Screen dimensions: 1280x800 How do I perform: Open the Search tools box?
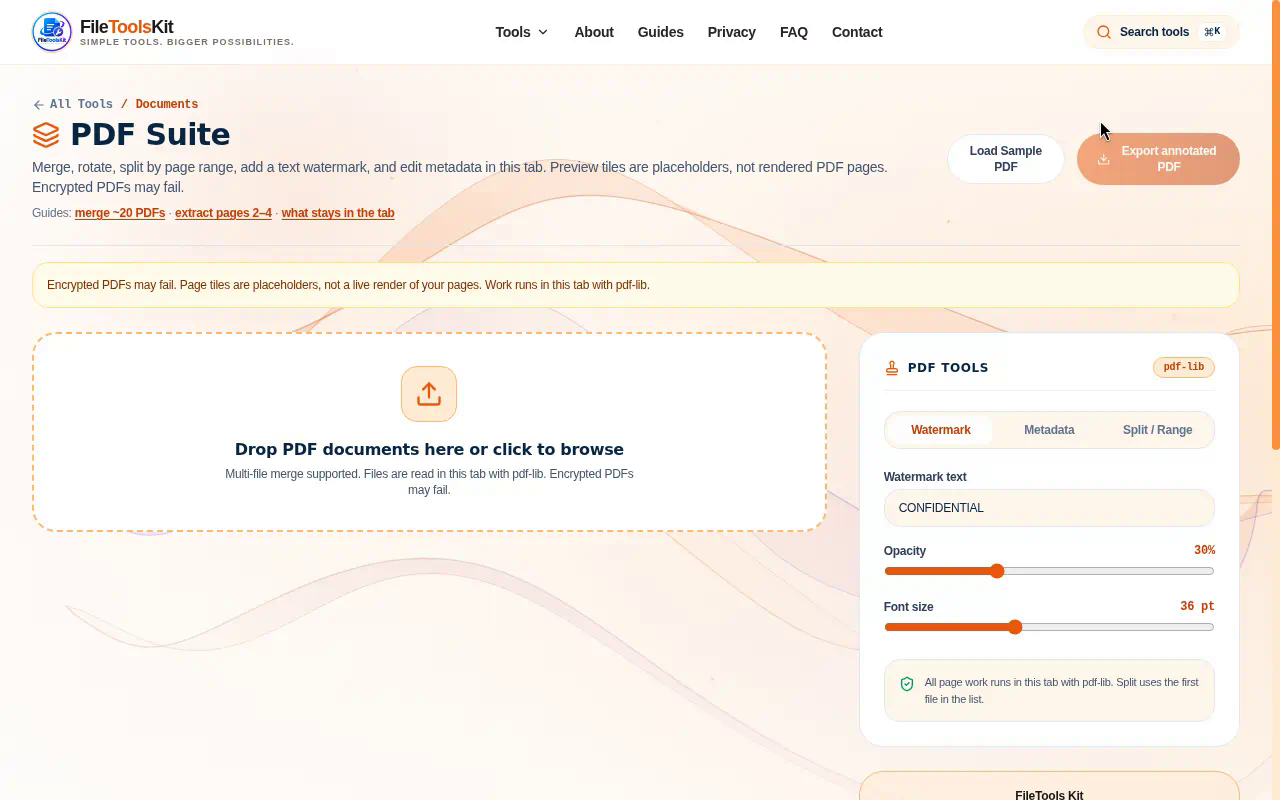tap(1161, 32)
